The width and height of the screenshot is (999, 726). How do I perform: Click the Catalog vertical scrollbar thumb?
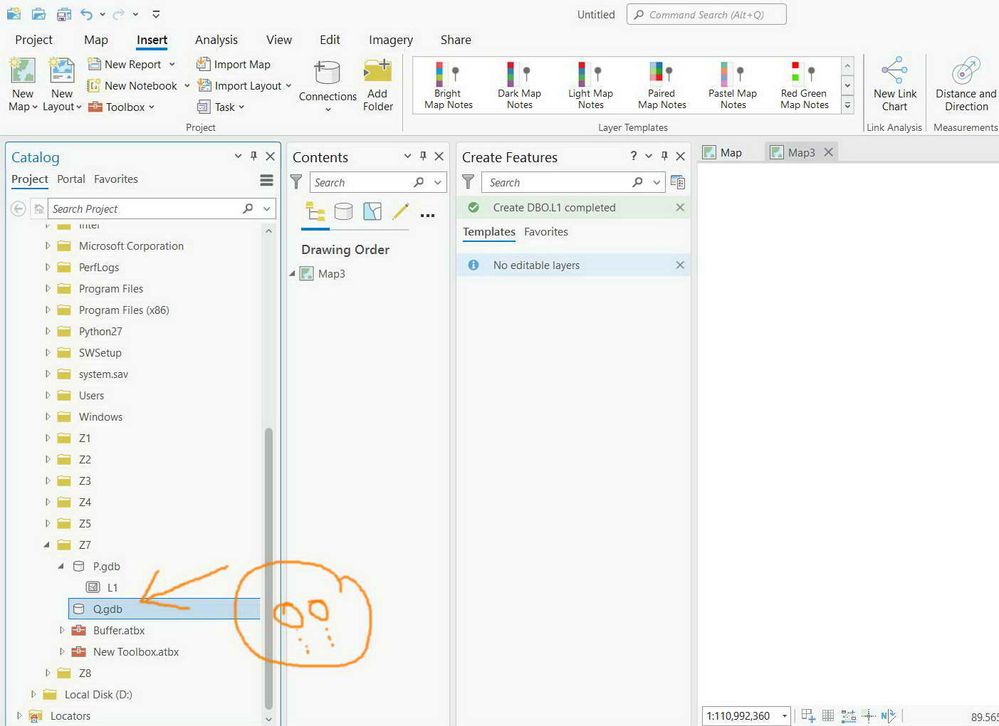point(269,568)
